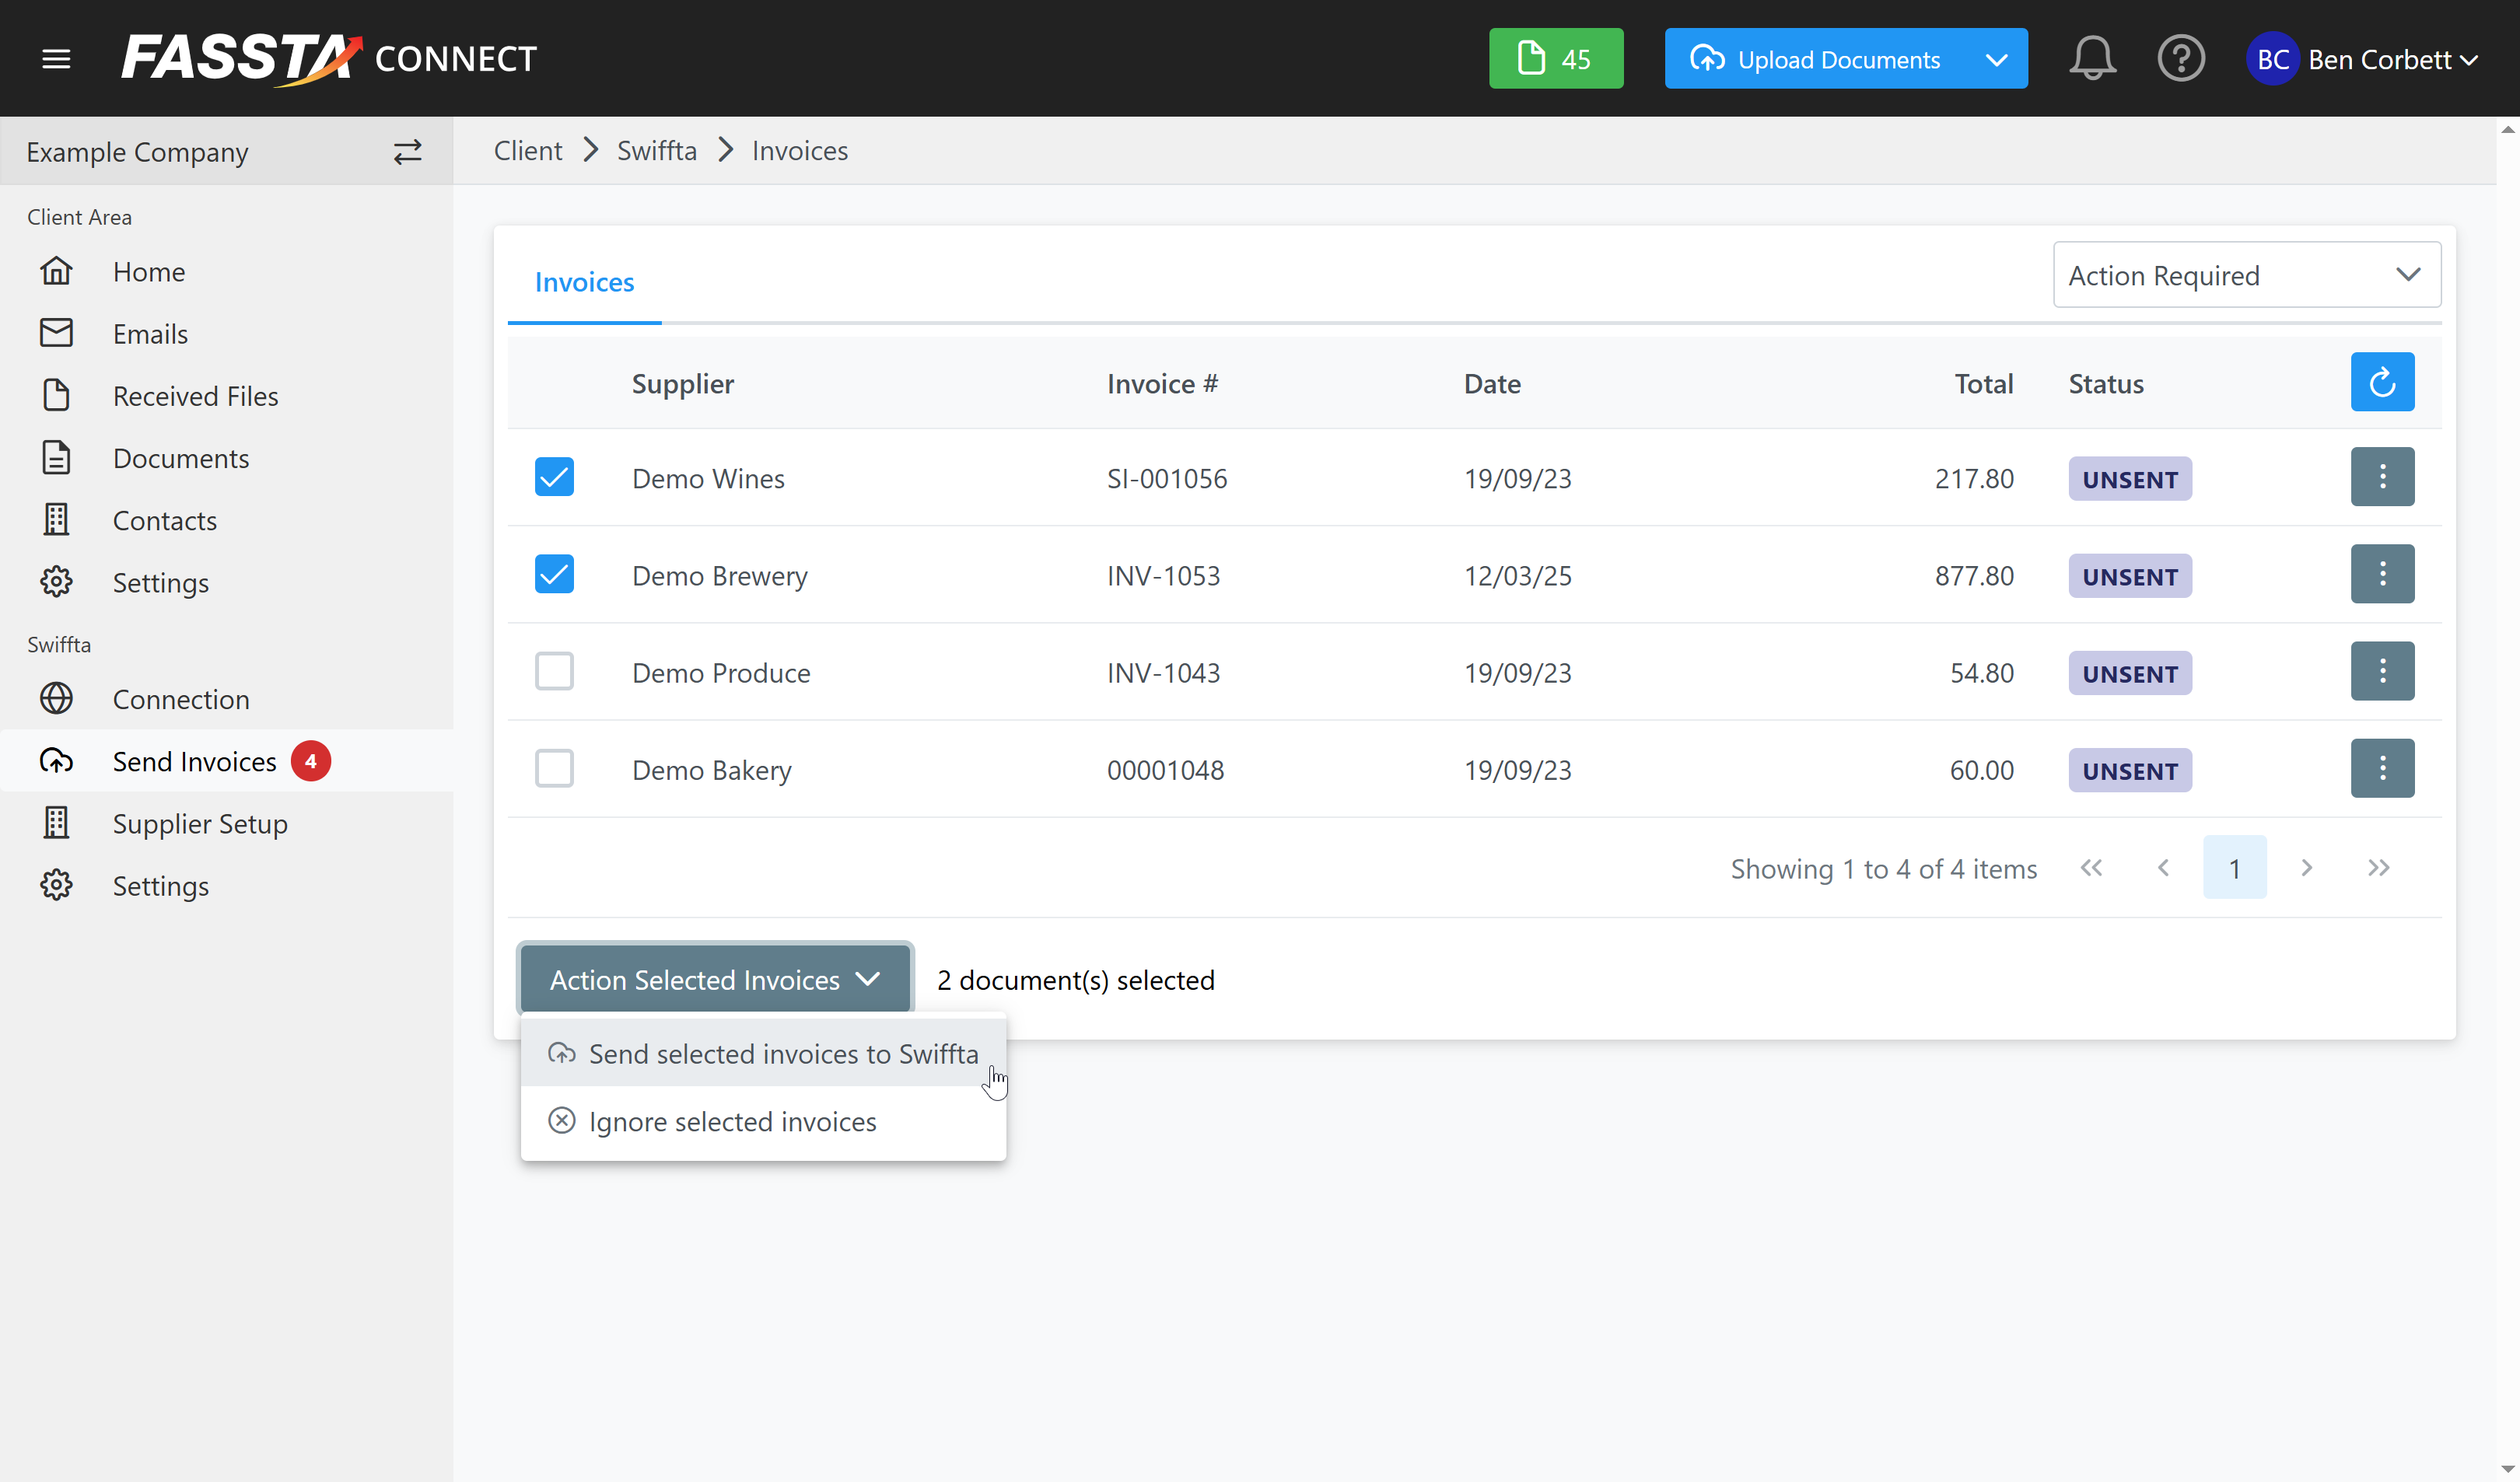The image size is (2520, 1482).
Task: Click the Swiffta breadcrumb link
Action: [x=656, y=151]
